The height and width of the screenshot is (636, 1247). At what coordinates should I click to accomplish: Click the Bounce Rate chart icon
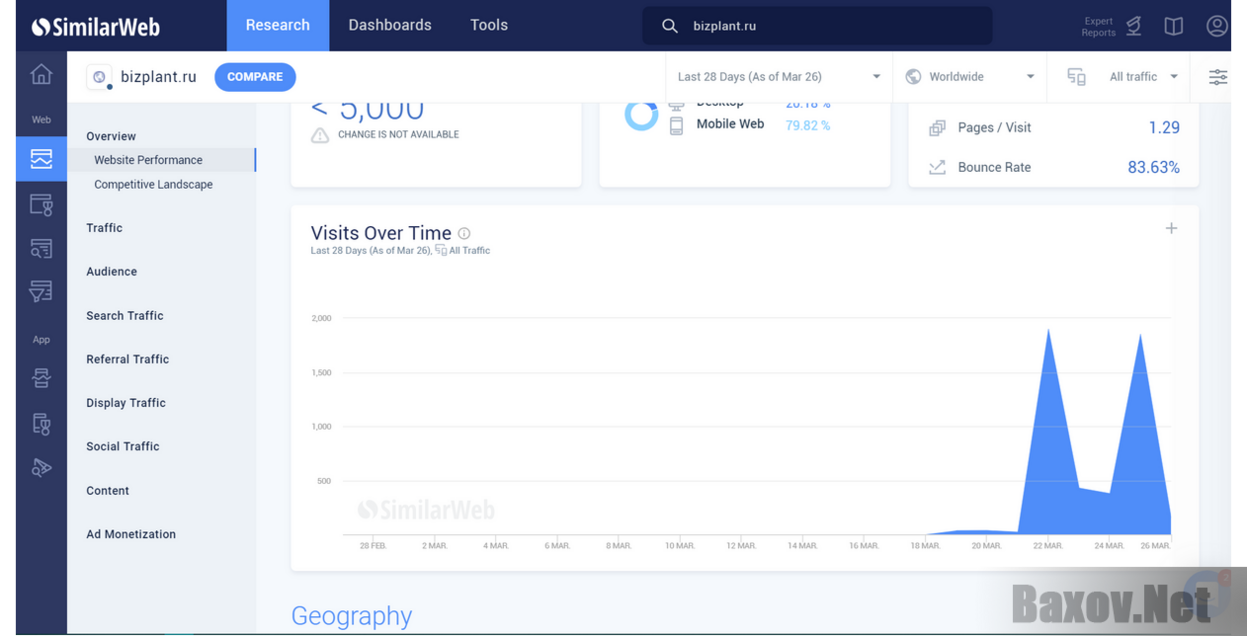point(937,167)
